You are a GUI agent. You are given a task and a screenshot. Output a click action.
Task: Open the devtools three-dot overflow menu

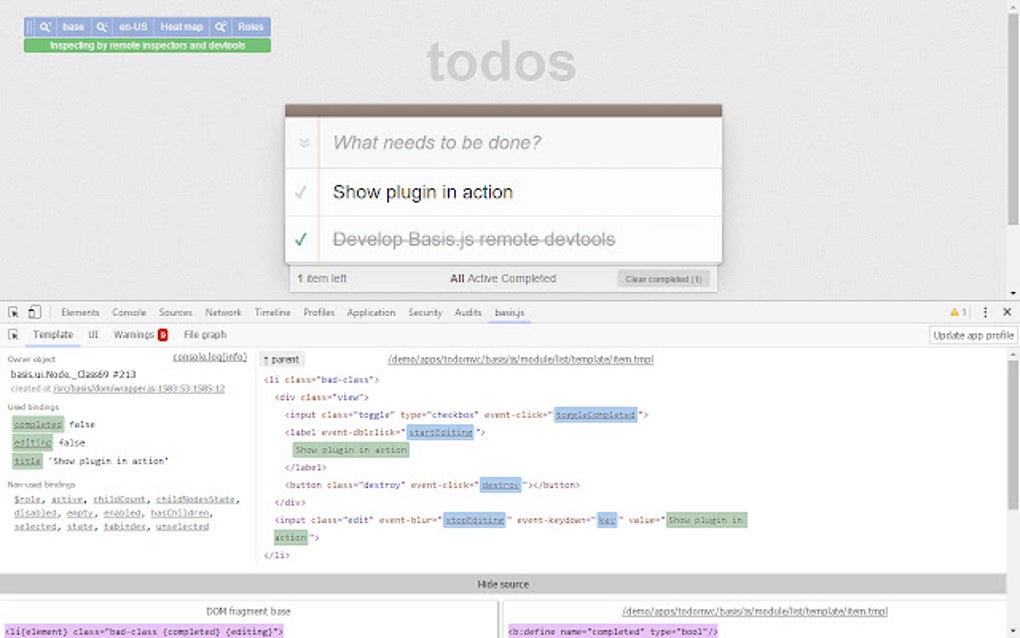click(985, 312)
